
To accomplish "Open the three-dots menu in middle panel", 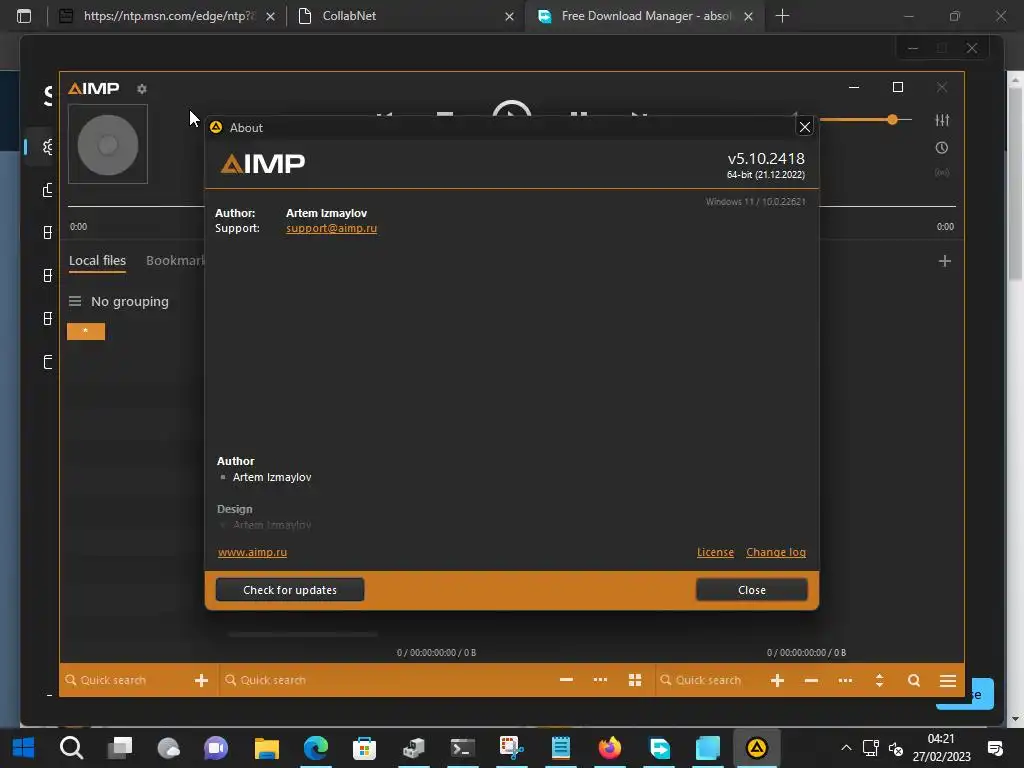I will [600, 680].
